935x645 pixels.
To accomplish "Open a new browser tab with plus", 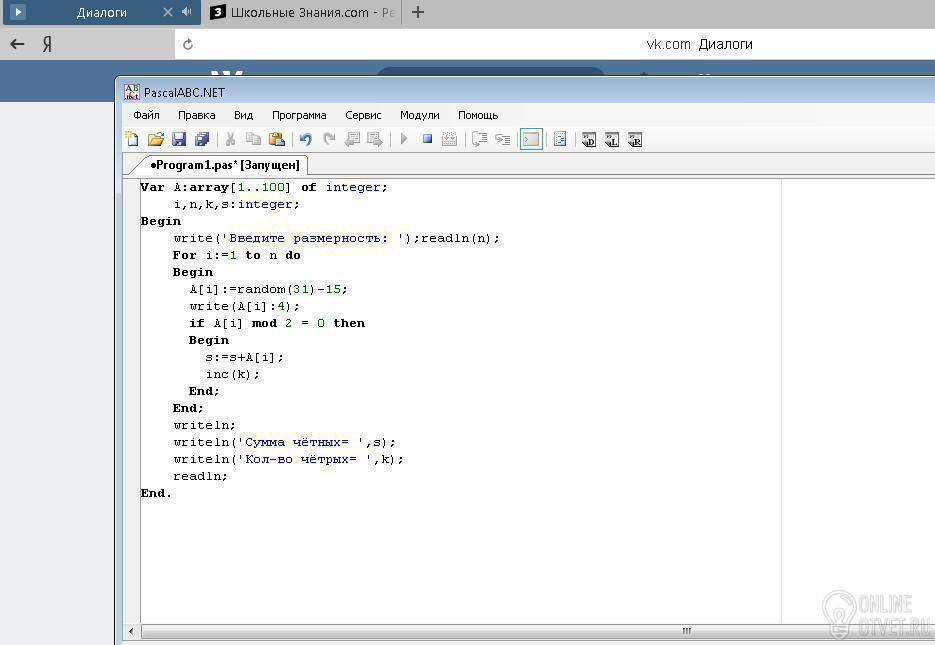I will point(418,12).
